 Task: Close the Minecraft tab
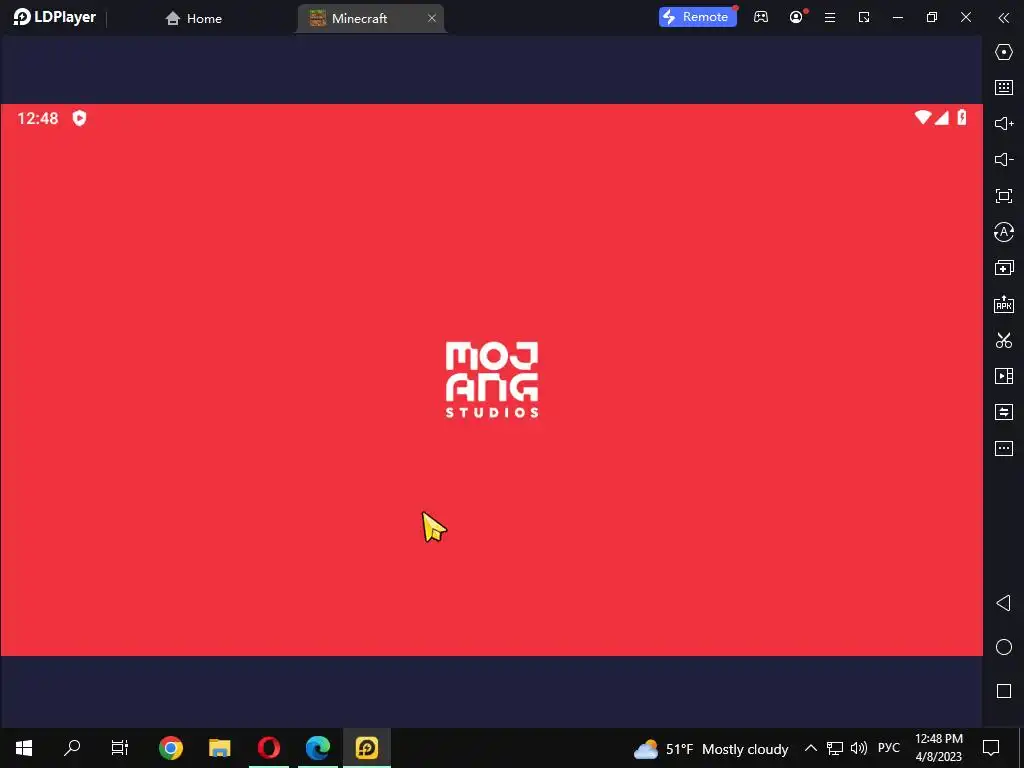click(432, 18)
